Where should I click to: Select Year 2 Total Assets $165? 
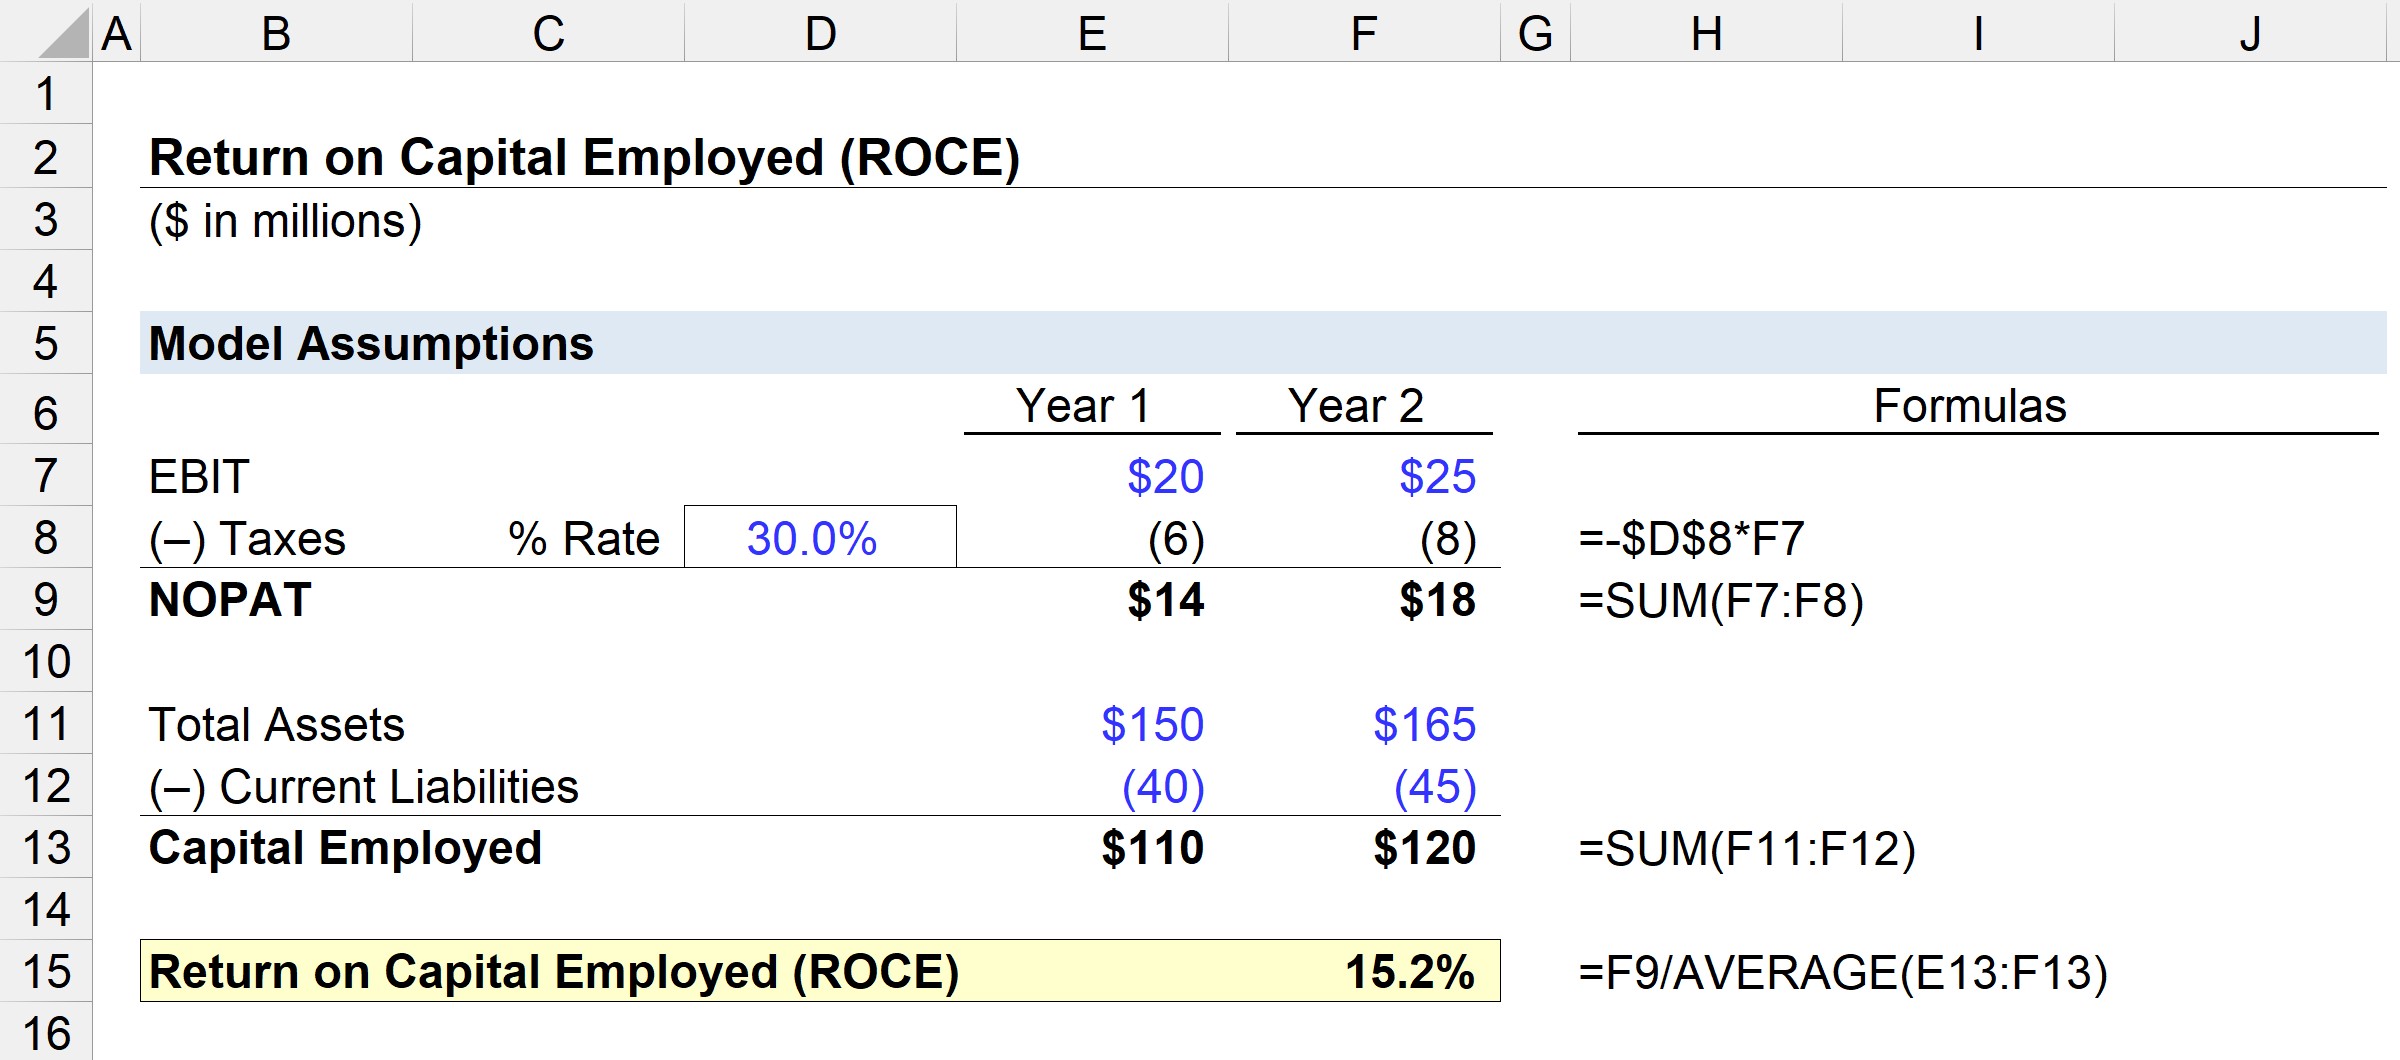pyautogui.click(x=1424, y=725)
